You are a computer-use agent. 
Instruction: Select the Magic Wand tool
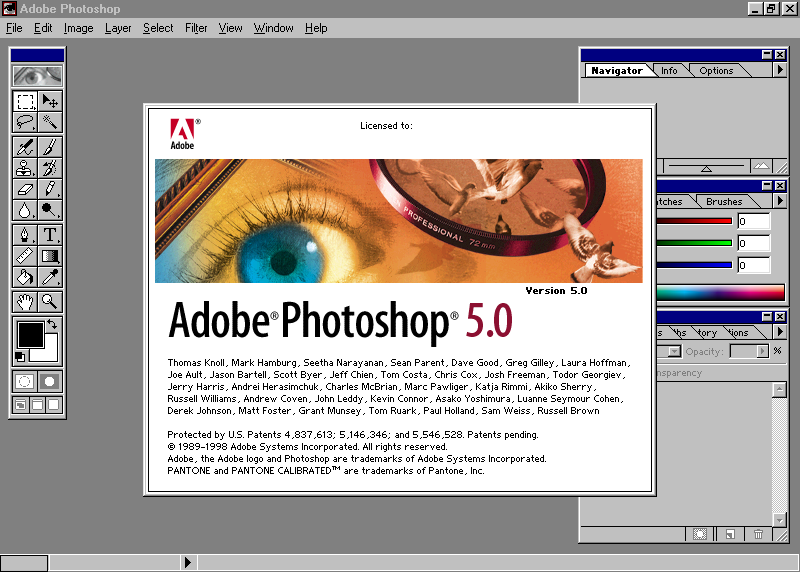click(x=49, y=122)
